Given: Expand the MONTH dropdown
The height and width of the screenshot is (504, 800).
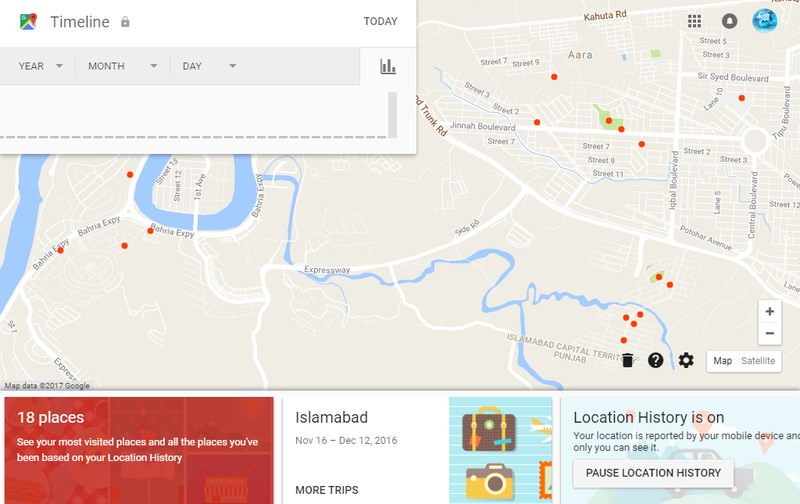Looking at the screenshot, I should [122, 66].
